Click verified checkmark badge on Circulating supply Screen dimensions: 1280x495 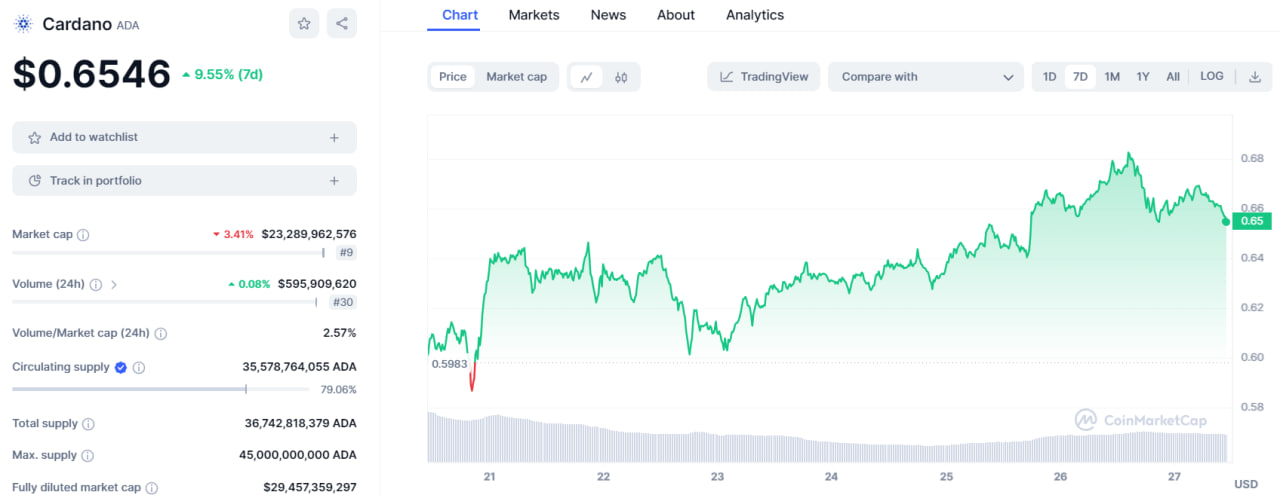(x=121, y=367)
